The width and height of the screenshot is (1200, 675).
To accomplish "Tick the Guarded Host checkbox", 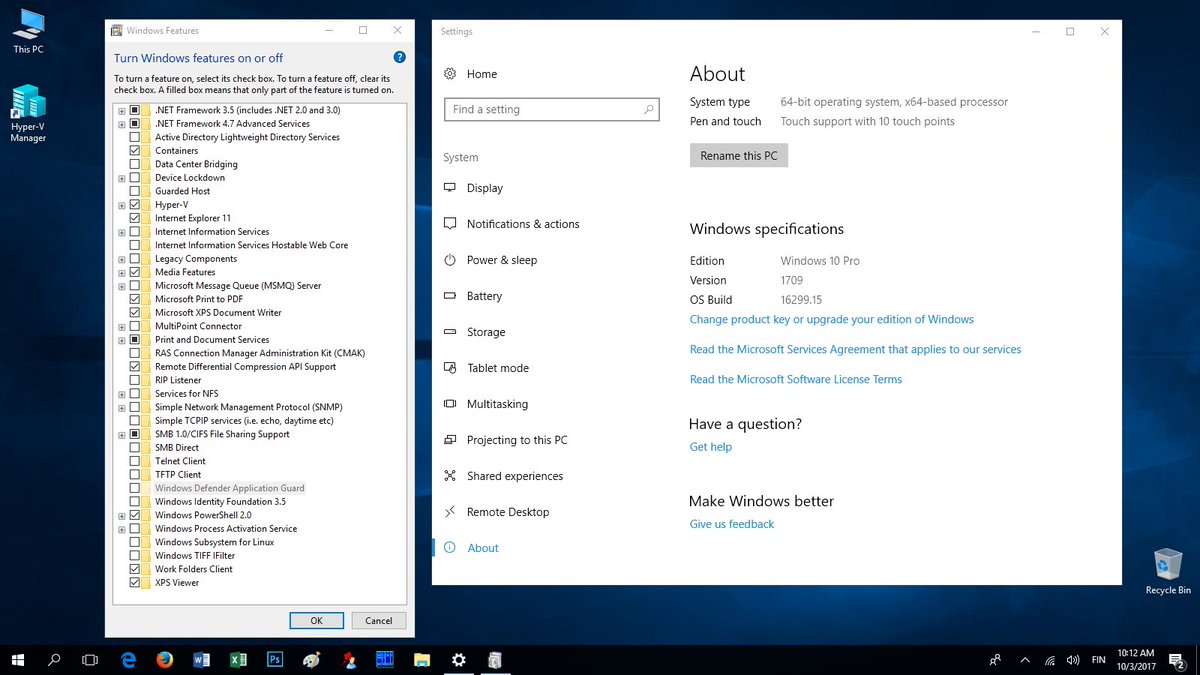I will (x=134, y=191).
